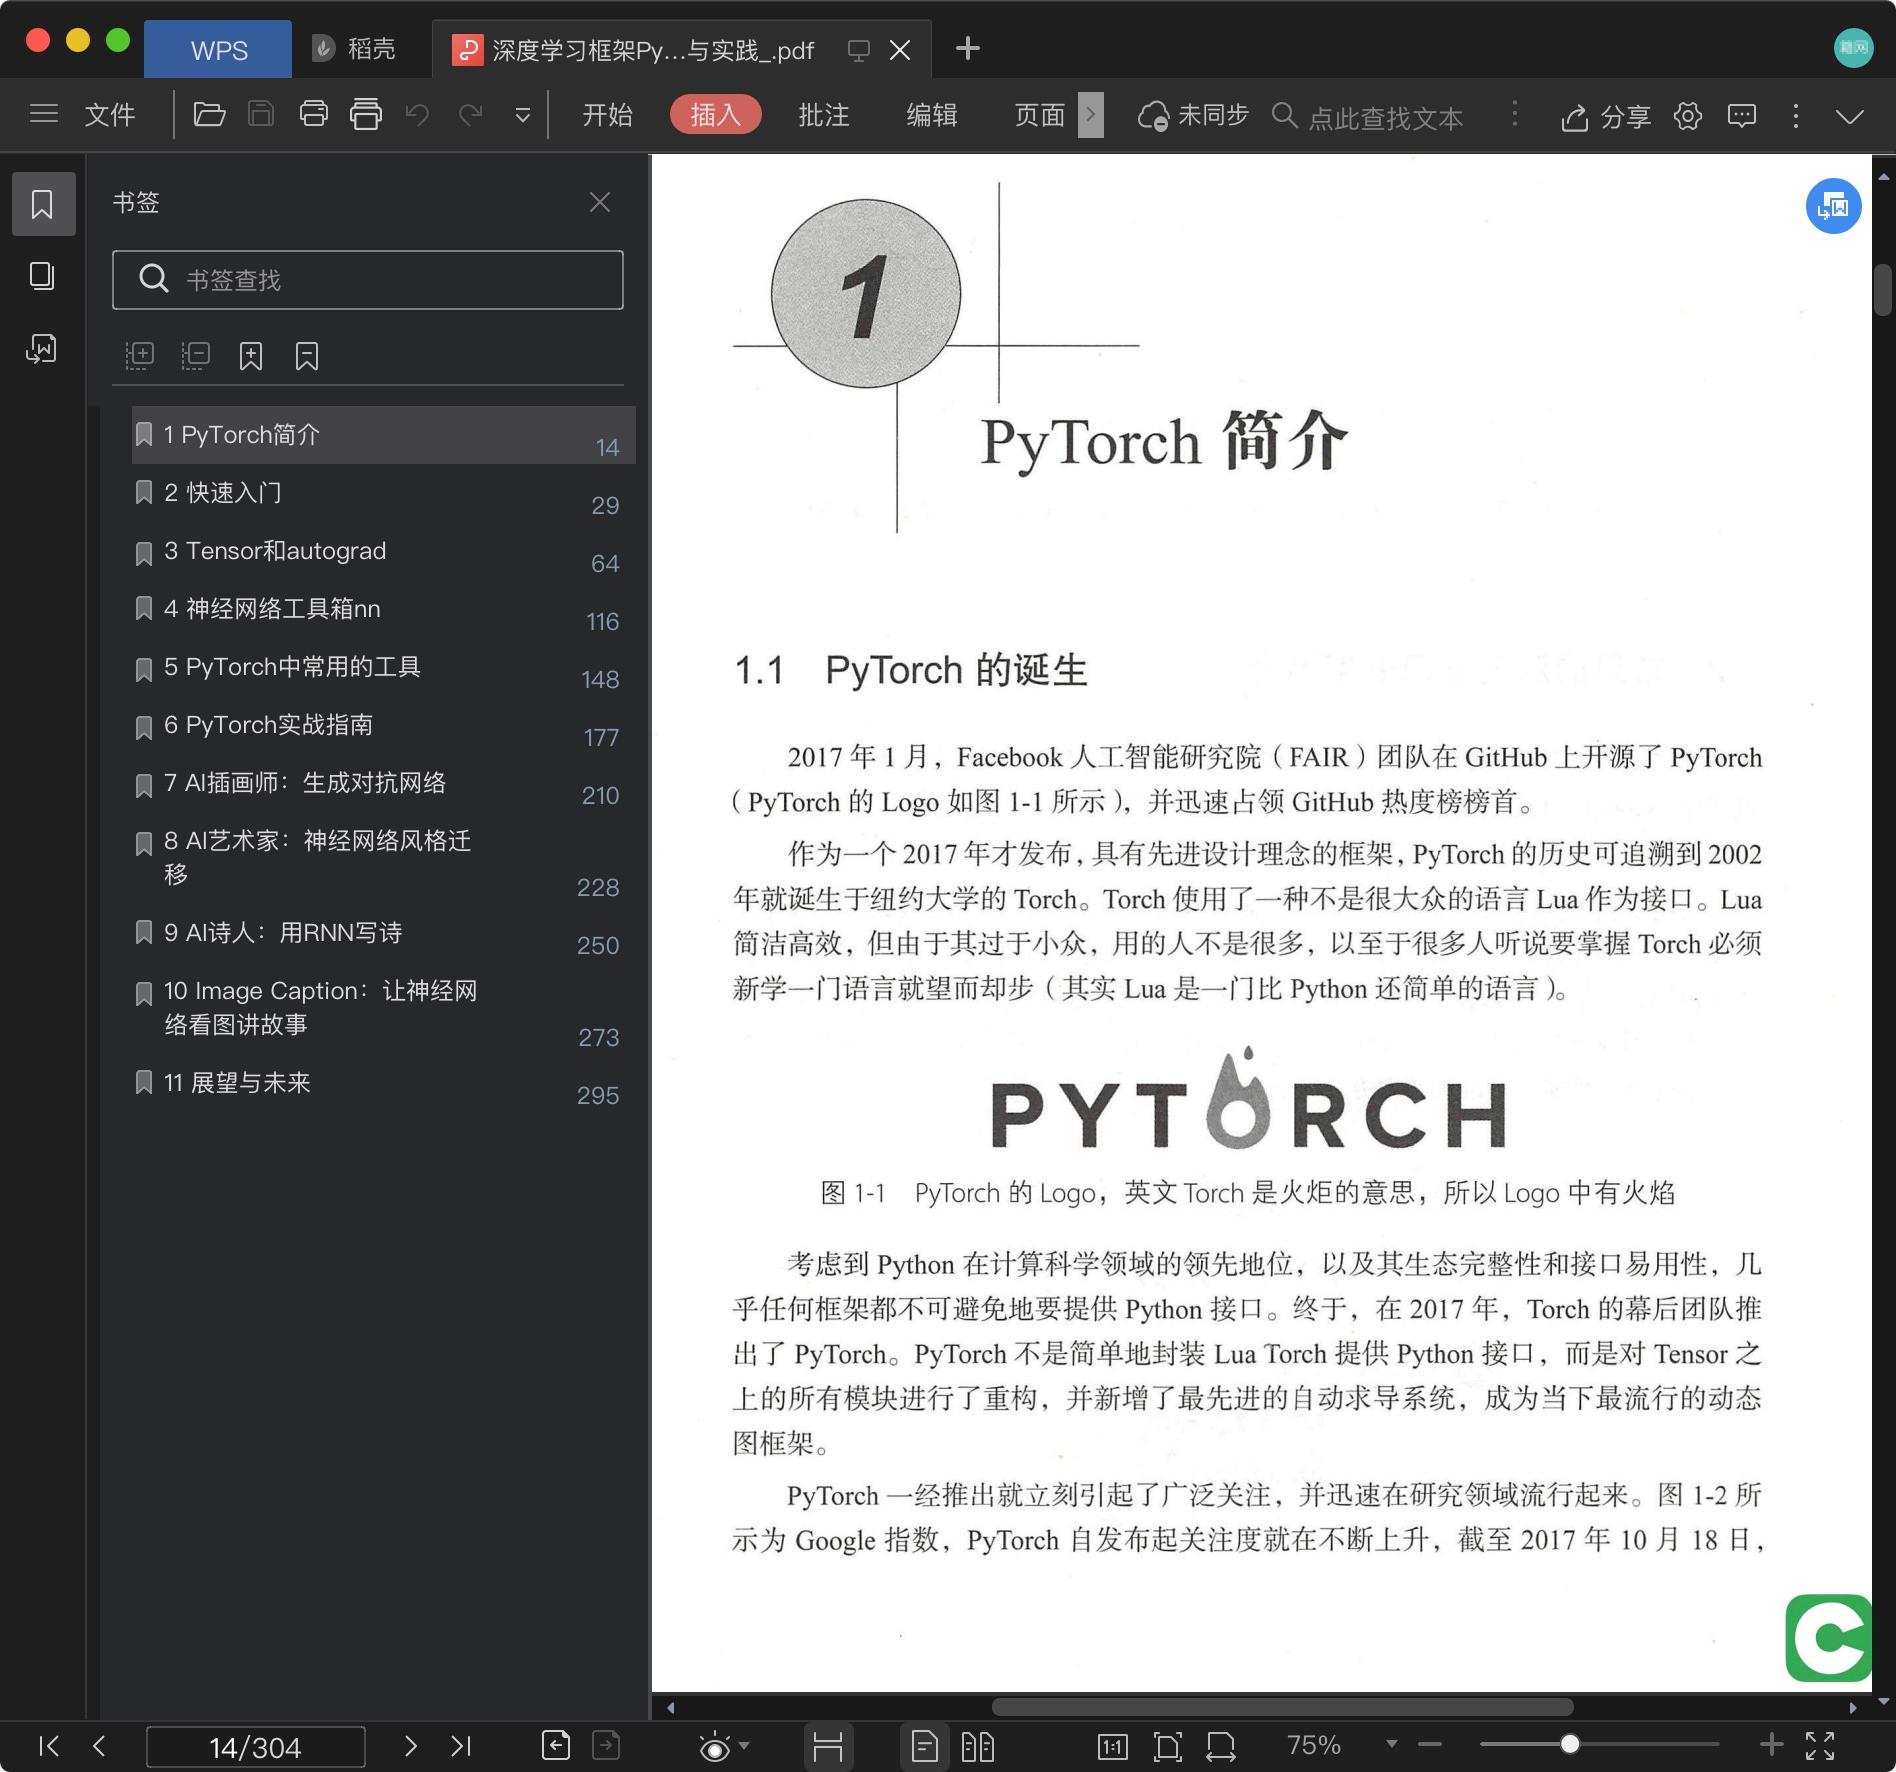The height and width of the screenshot is (1772, 1896).
Task: Select bookmark 7 AI插画师：生成对抗网络
Action: (x=384, y=783)
